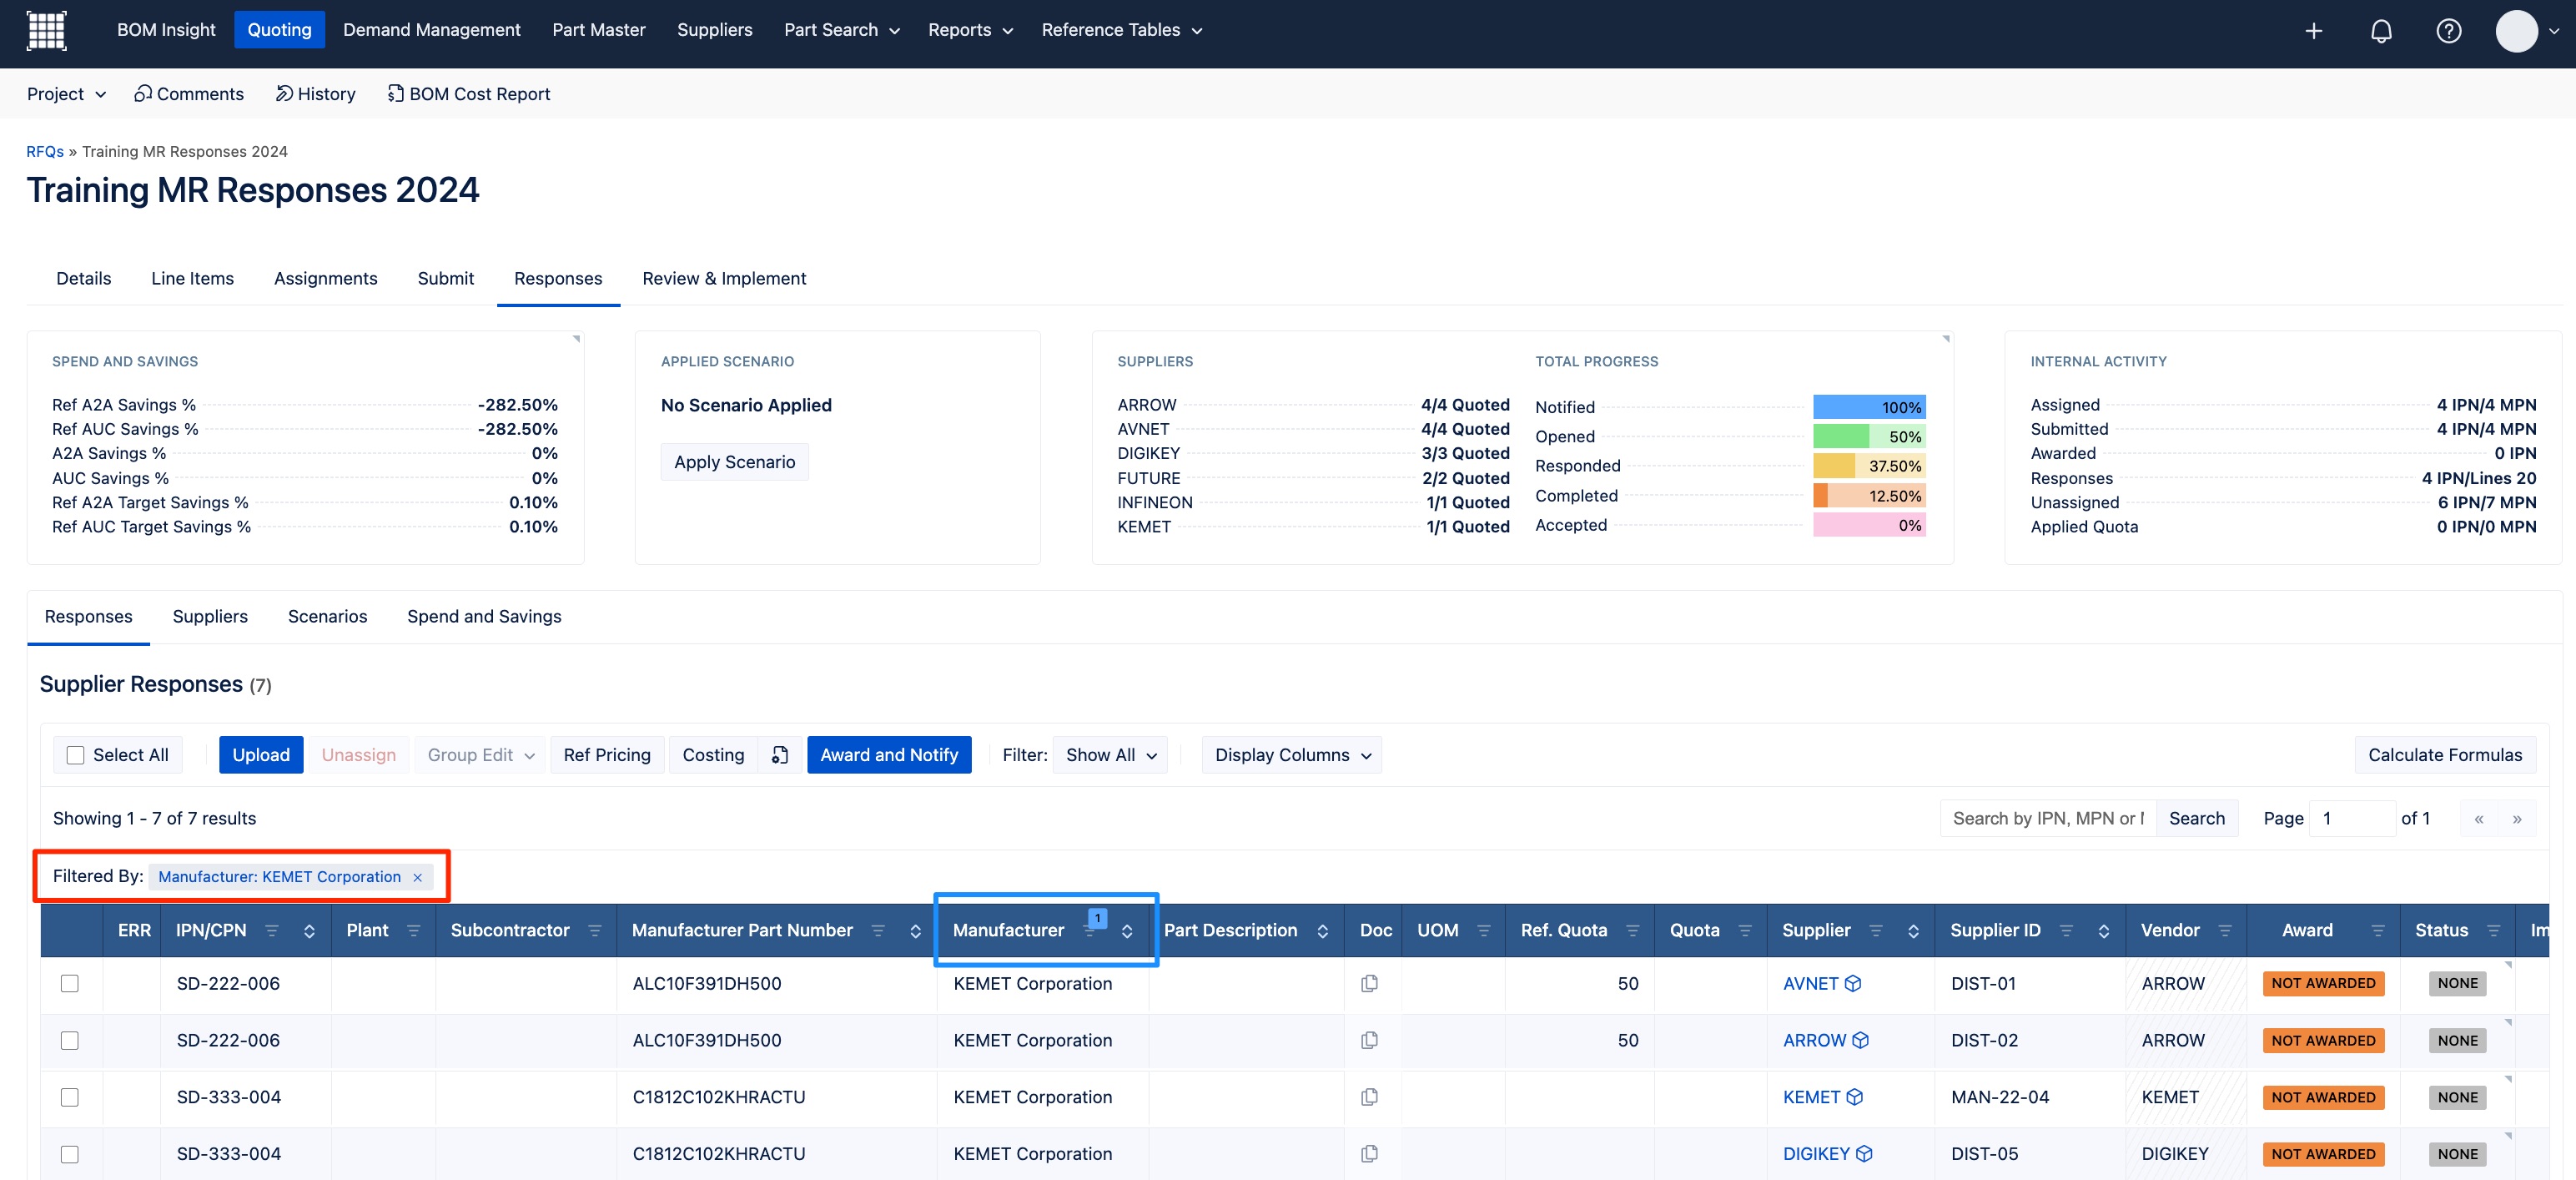The image size is (2576, 1180).
Task: Check the Select All checkbox
Action: 75,755
